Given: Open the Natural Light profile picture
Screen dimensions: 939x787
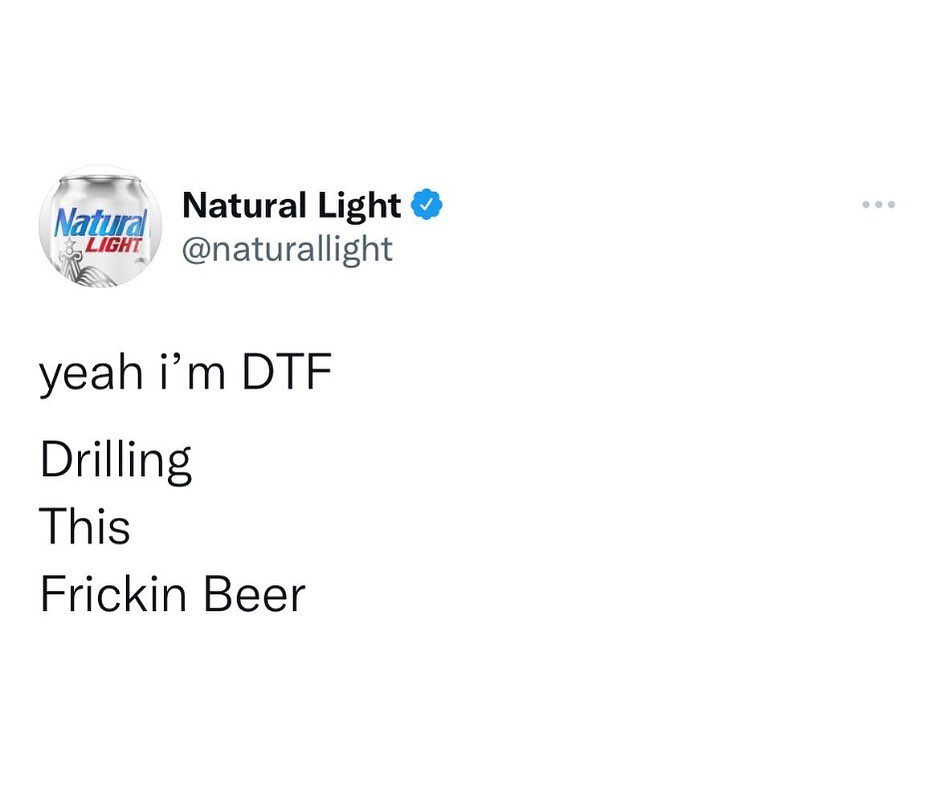Looking at the screenshot, I should 101,227.
